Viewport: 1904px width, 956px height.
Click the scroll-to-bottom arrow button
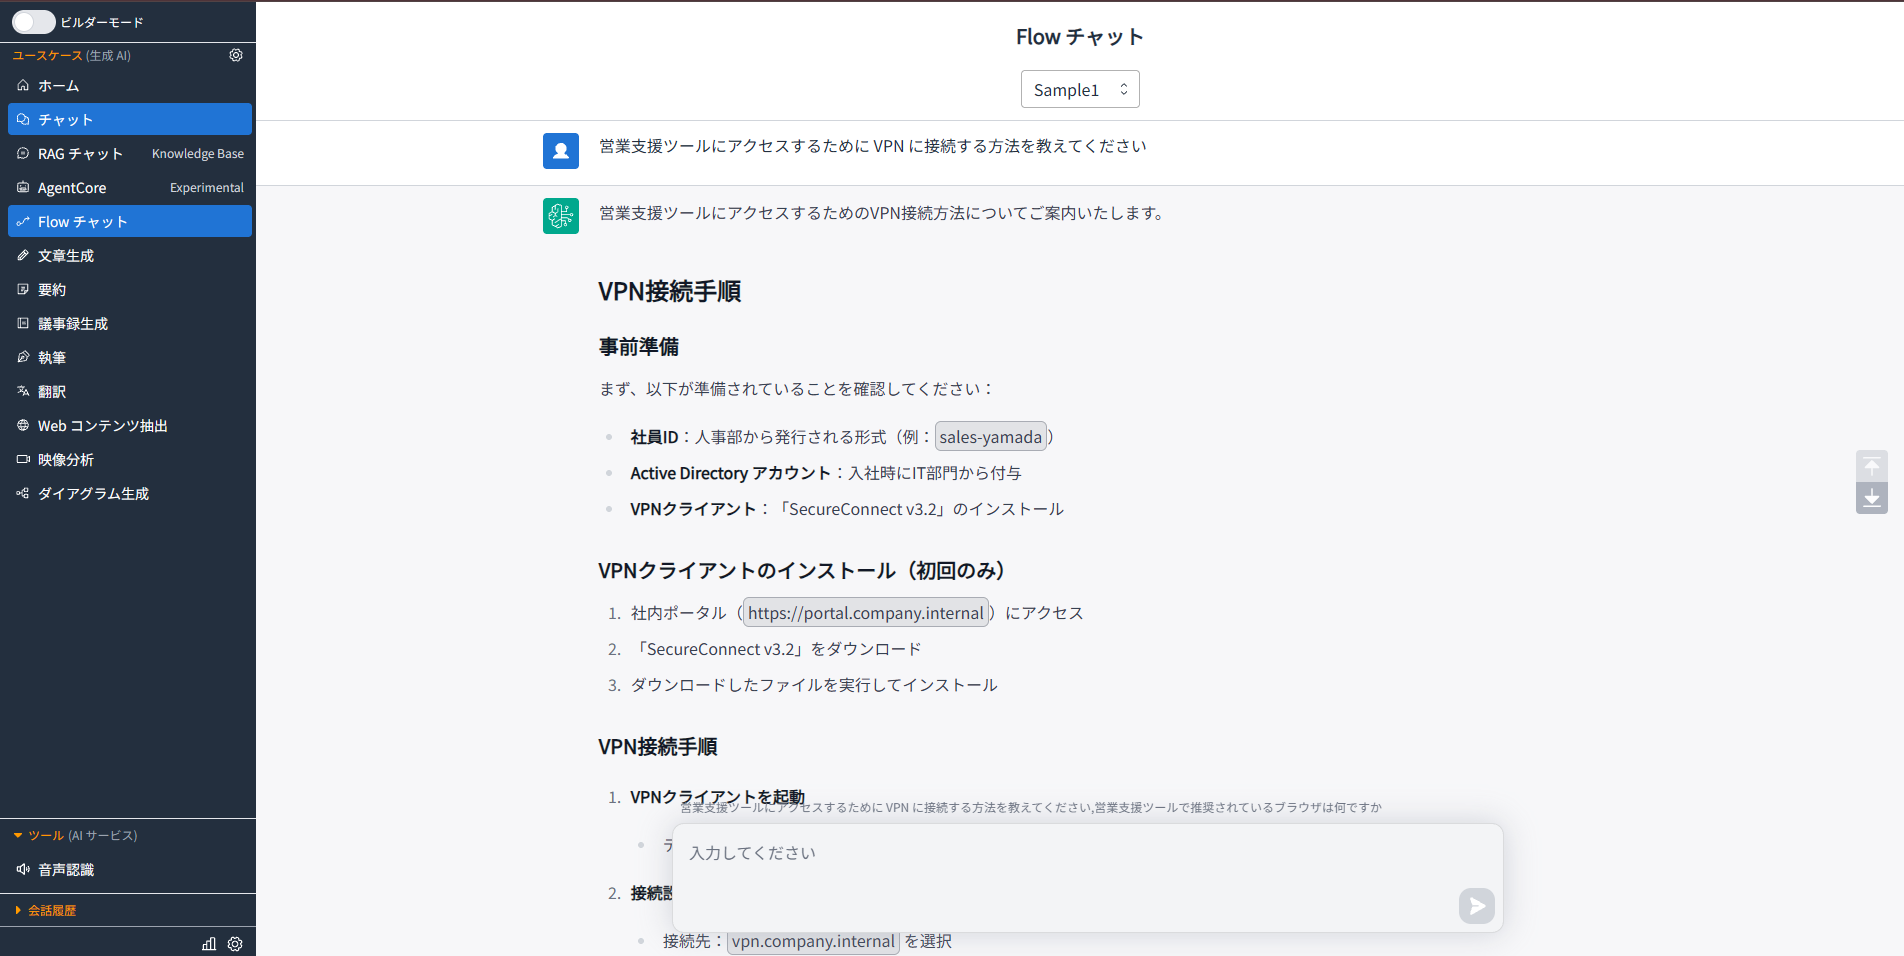(x=1871, y=498)
